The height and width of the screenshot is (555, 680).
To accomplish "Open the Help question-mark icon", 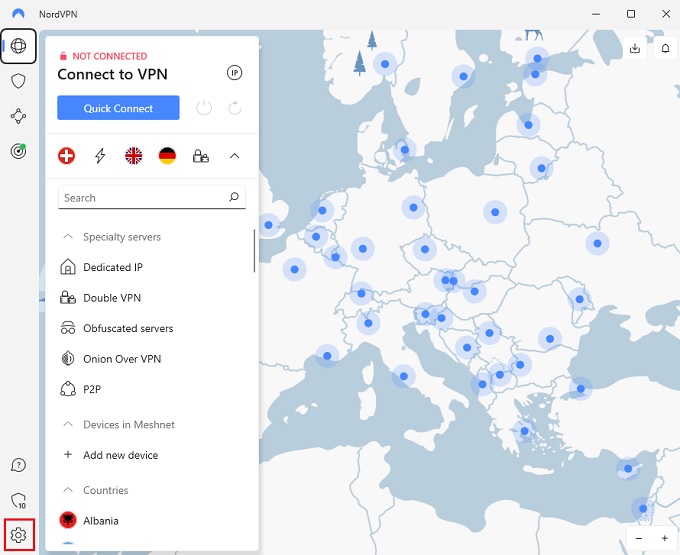I will [18, 465].
